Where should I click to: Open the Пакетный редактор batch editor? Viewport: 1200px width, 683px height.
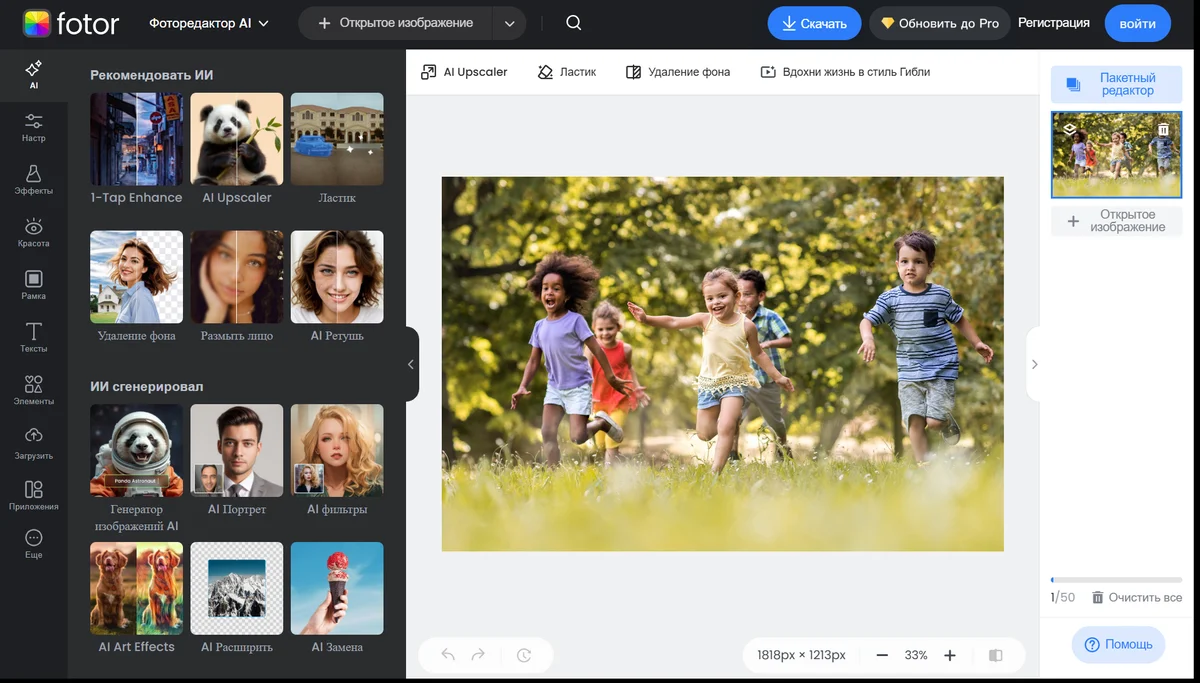point(1116,84)
